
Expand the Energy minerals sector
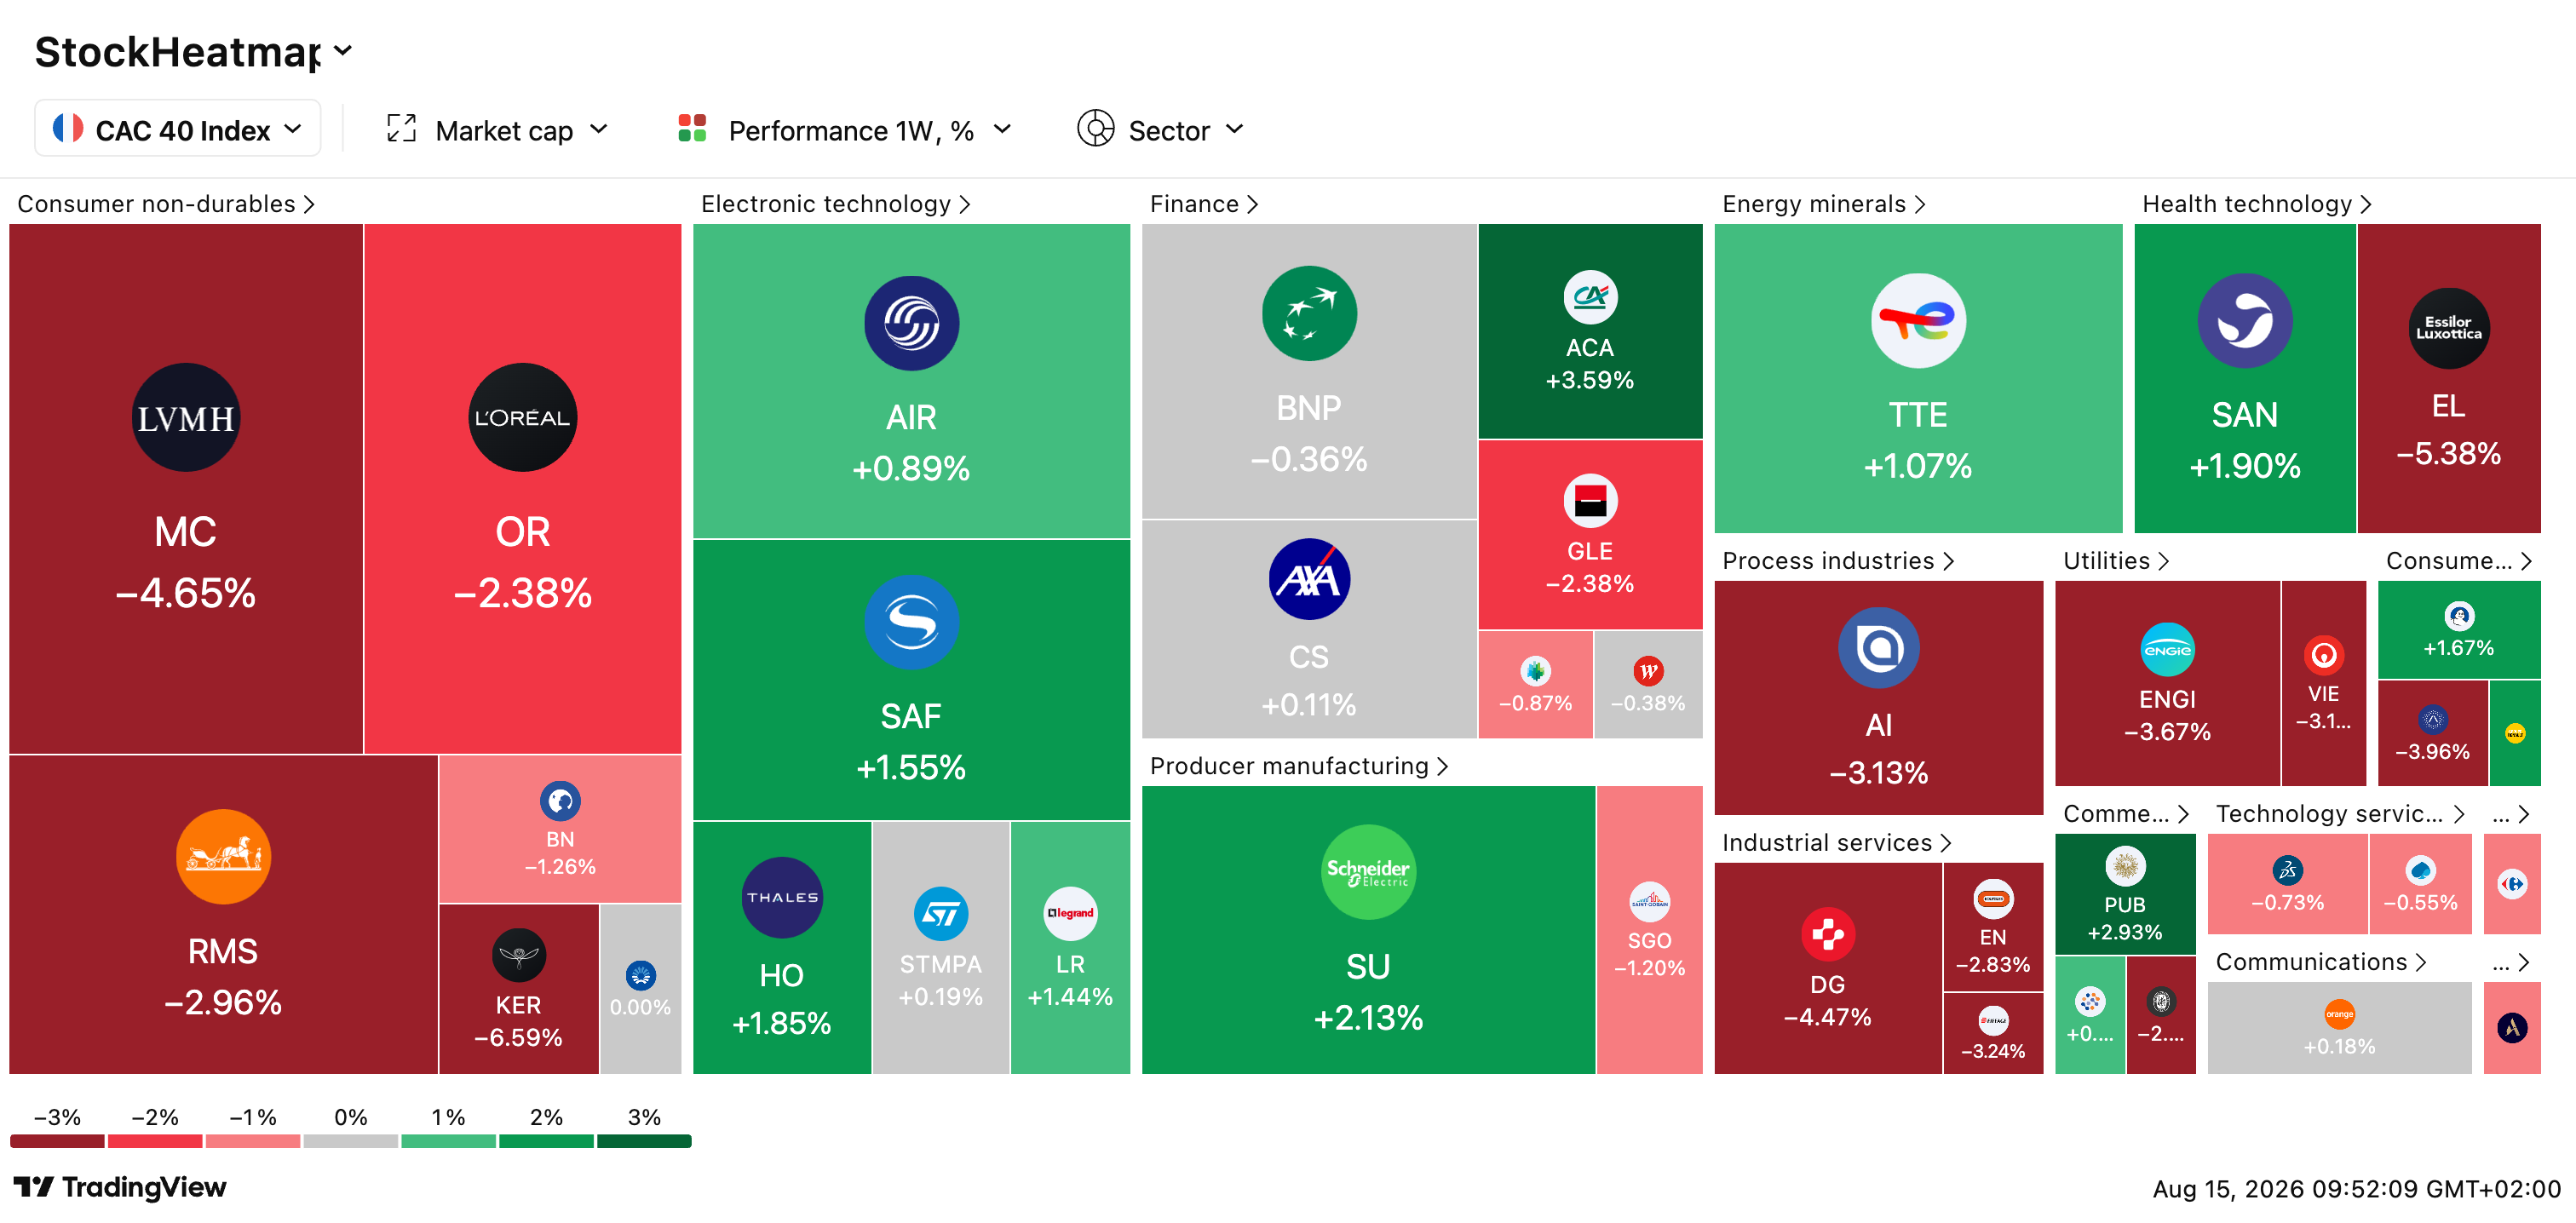tap(1823, 204)
